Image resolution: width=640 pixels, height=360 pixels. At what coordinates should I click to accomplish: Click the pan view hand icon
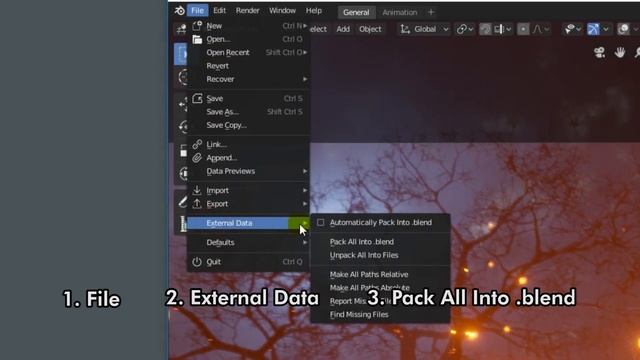[620, 52]
